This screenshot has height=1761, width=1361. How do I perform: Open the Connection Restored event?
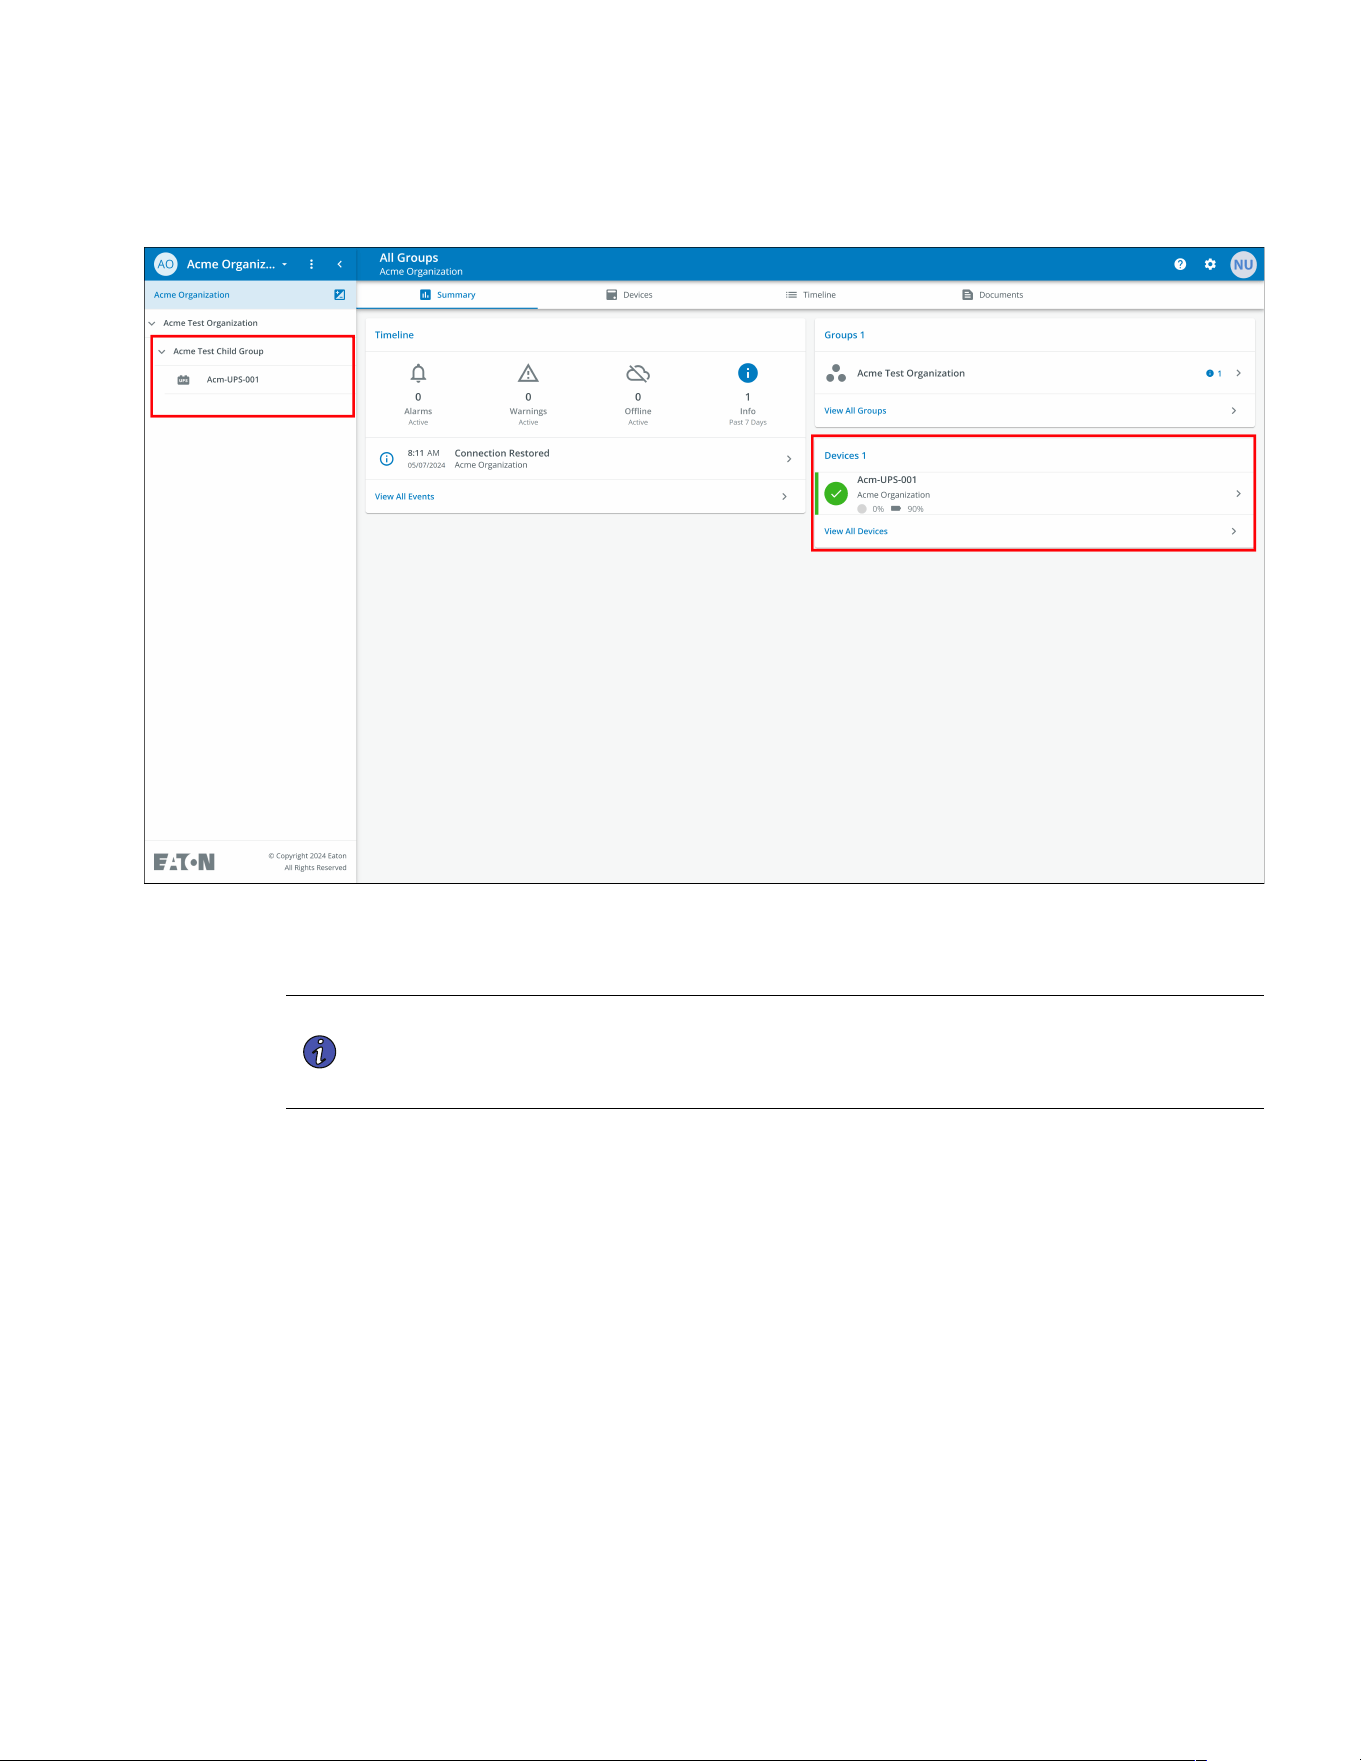point(585,459)
